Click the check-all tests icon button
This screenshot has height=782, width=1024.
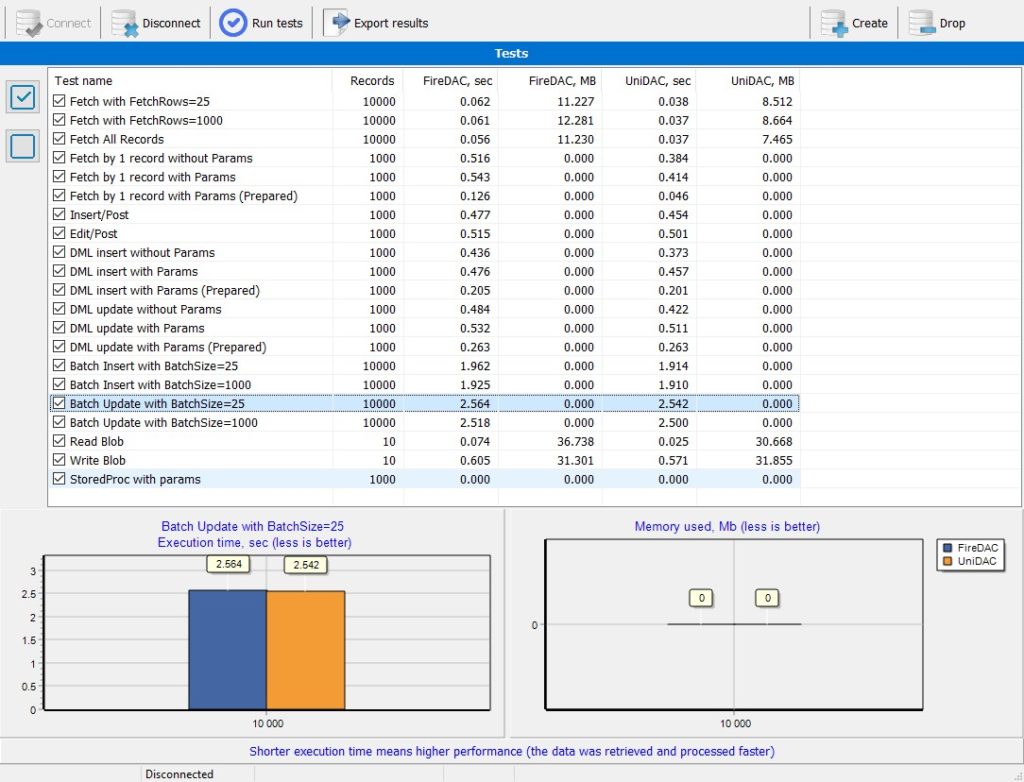coord(23,97)
